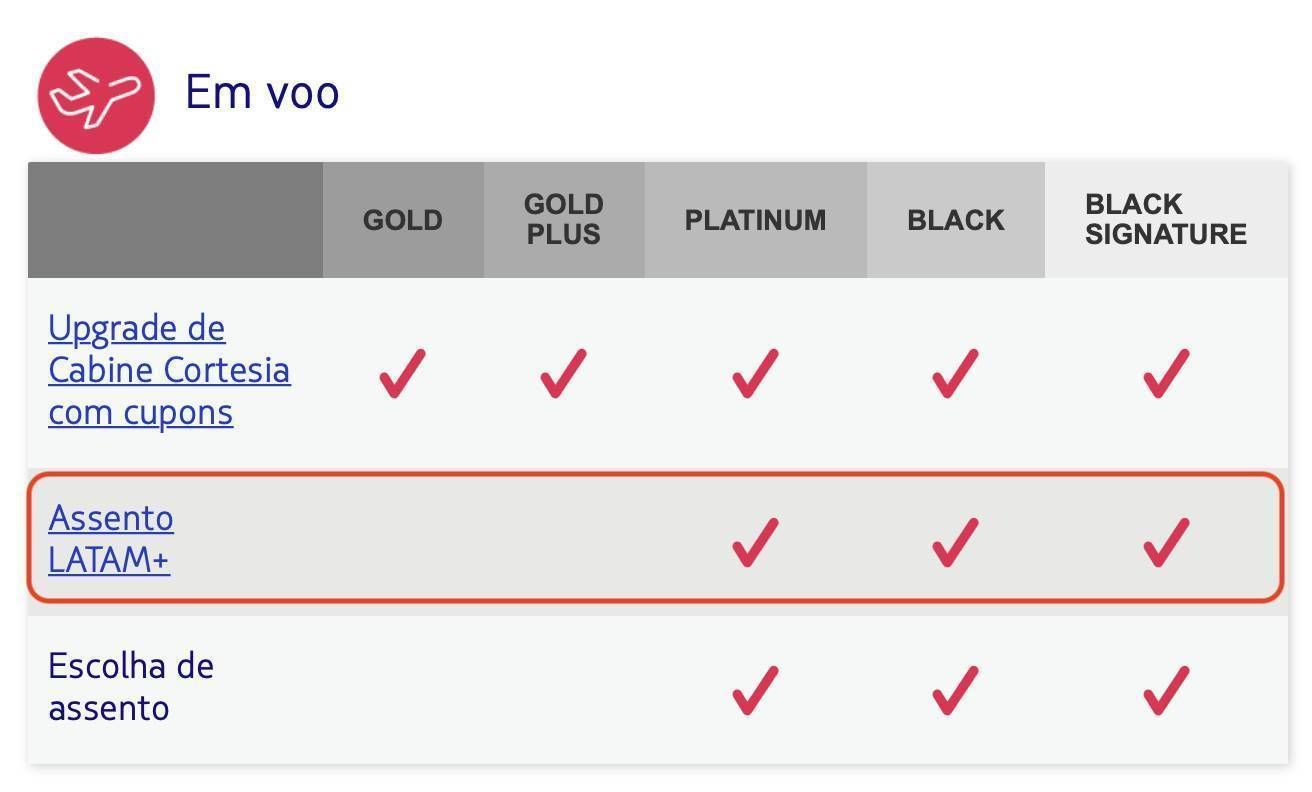The image size is (1312, 792).
Task: Click Black checkmark in Escolha de assento row
Action: 955,690
